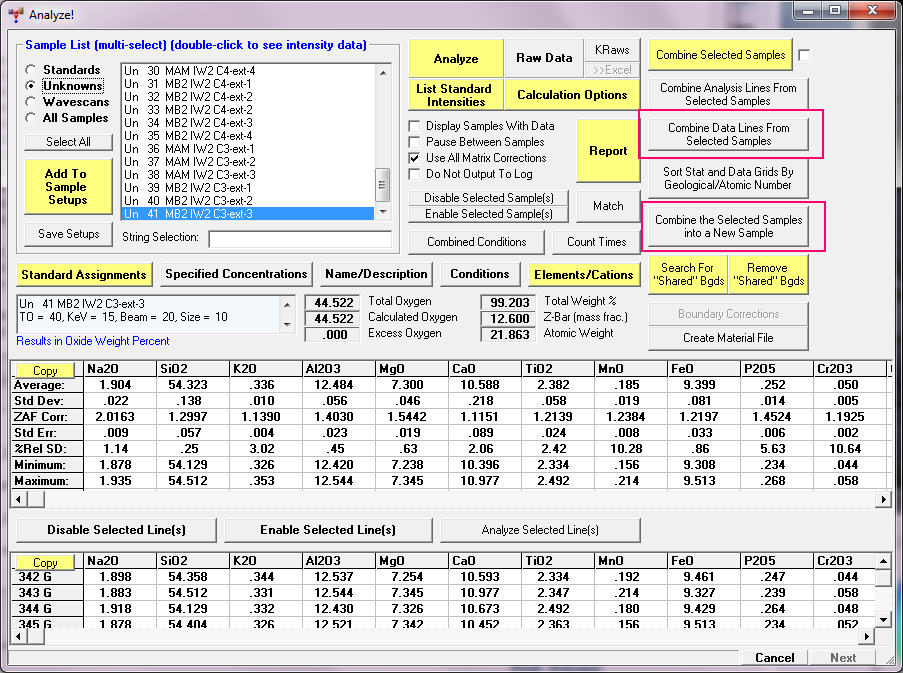
Task: Open Calculation Options
Action: pyautogui.click(x=572, y=95)
